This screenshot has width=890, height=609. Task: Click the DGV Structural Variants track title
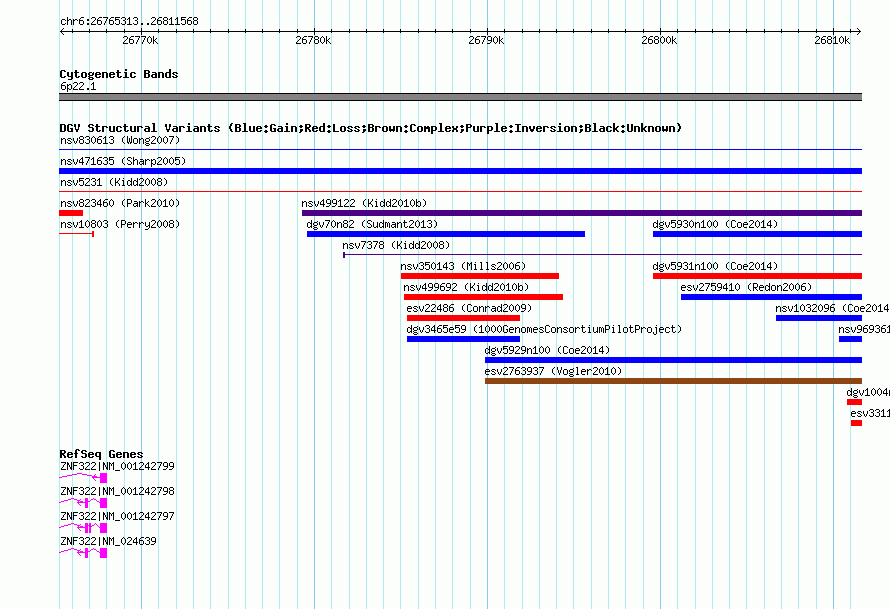pyautogui.click(x=371, y=128)
